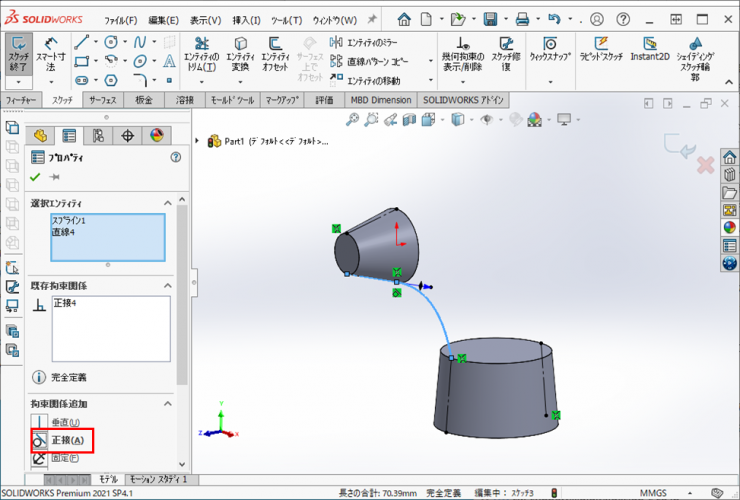Toggle the Rapid Sketch (ラピッドスケッチ) mode
The height and width of the screenshot is (500, 740).
tap(602, 50)
